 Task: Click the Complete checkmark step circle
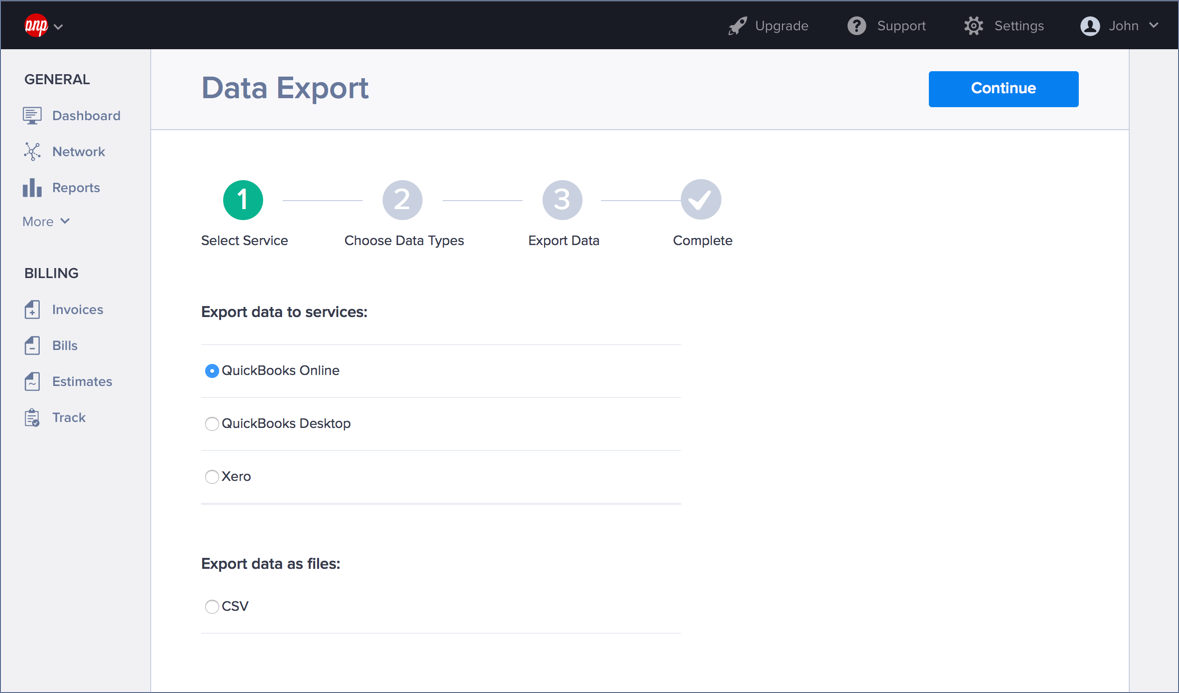click(x=701, y=200)
